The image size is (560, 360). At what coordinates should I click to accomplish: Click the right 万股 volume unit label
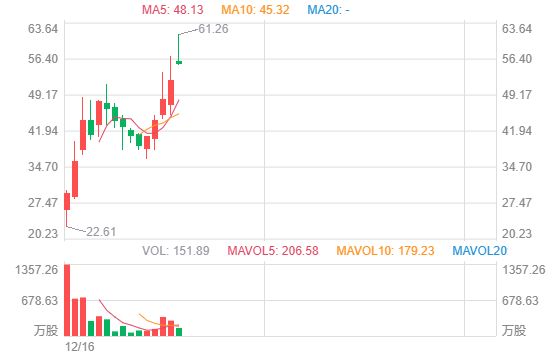coord(514,330)
